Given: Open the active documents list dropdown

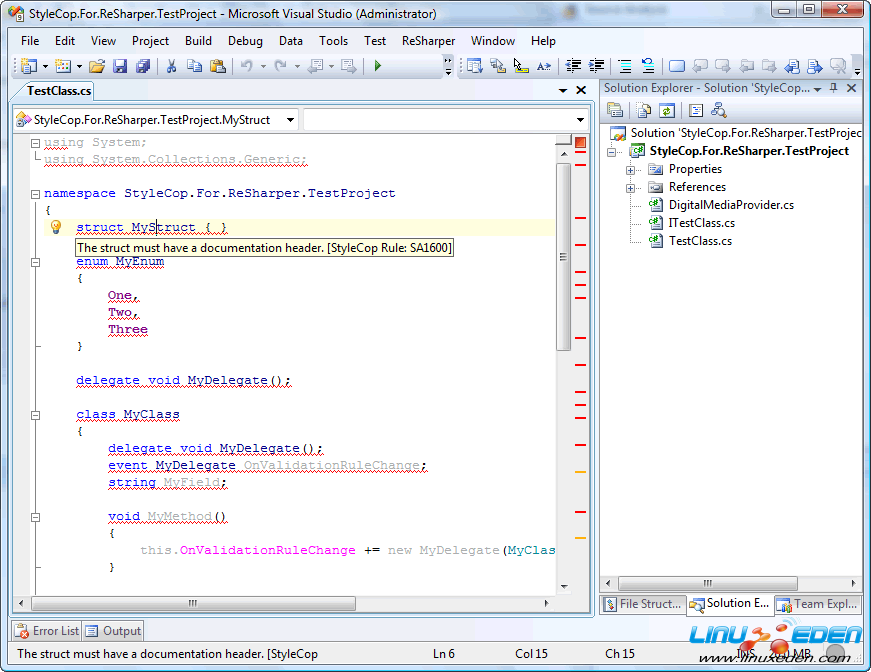Looking at the screenshot, I should pyautogui.click(x=563, y=90).
